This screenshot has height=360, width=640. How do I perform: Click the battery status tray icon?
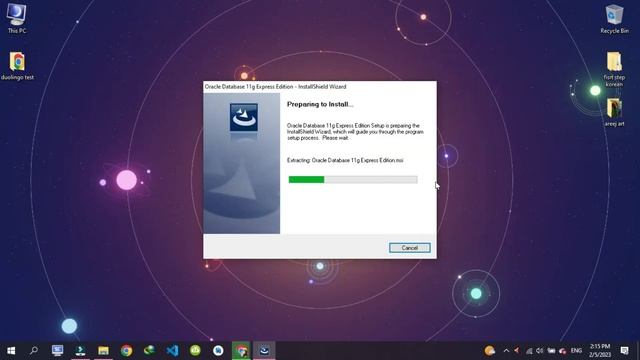[551, 351]
